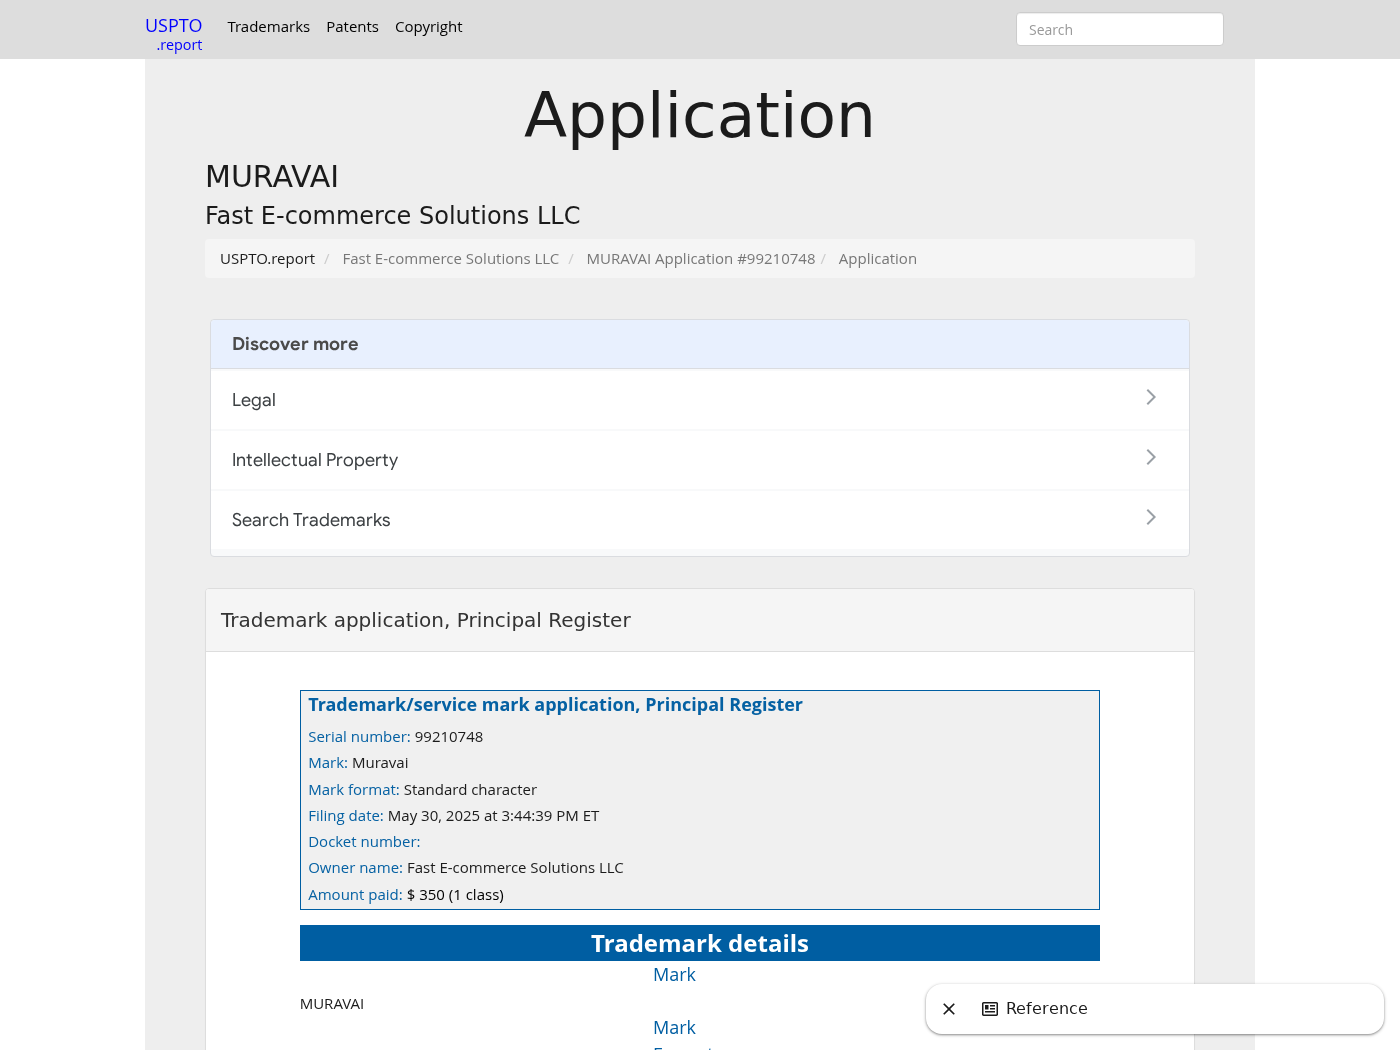Select the Application breadcrumb item
1400x1050 pixels.
pyautogui.click(x=877, y=259)
